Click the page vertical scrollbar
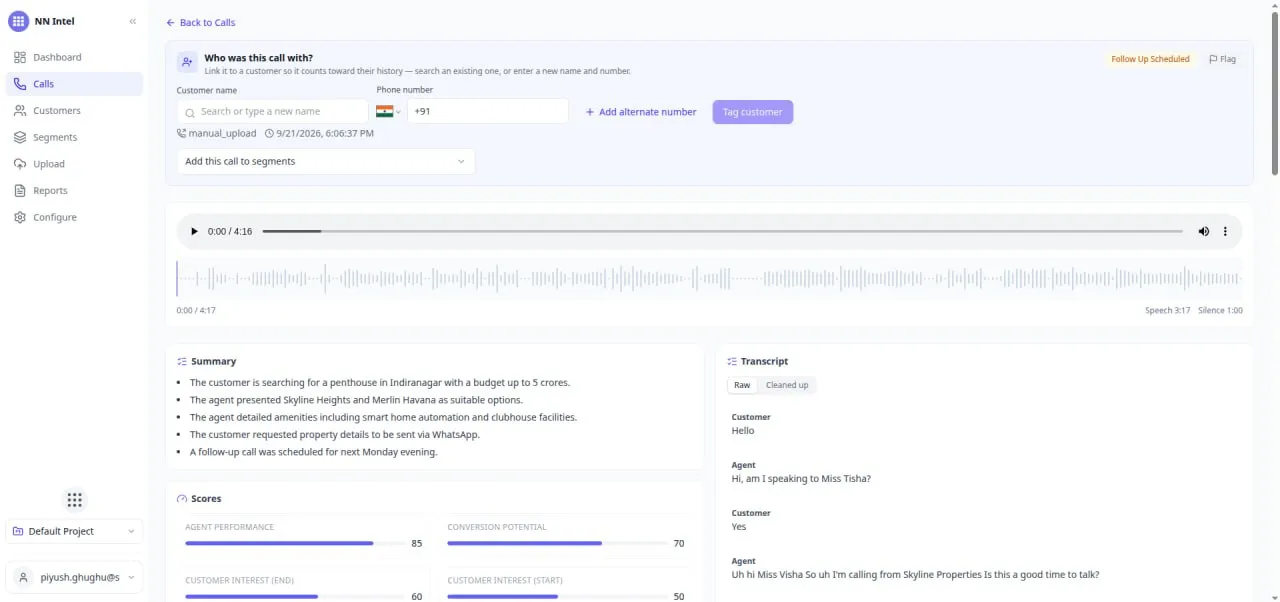Image resolution: width=1280 pixels, height=602 pixels. [1274, 95]
